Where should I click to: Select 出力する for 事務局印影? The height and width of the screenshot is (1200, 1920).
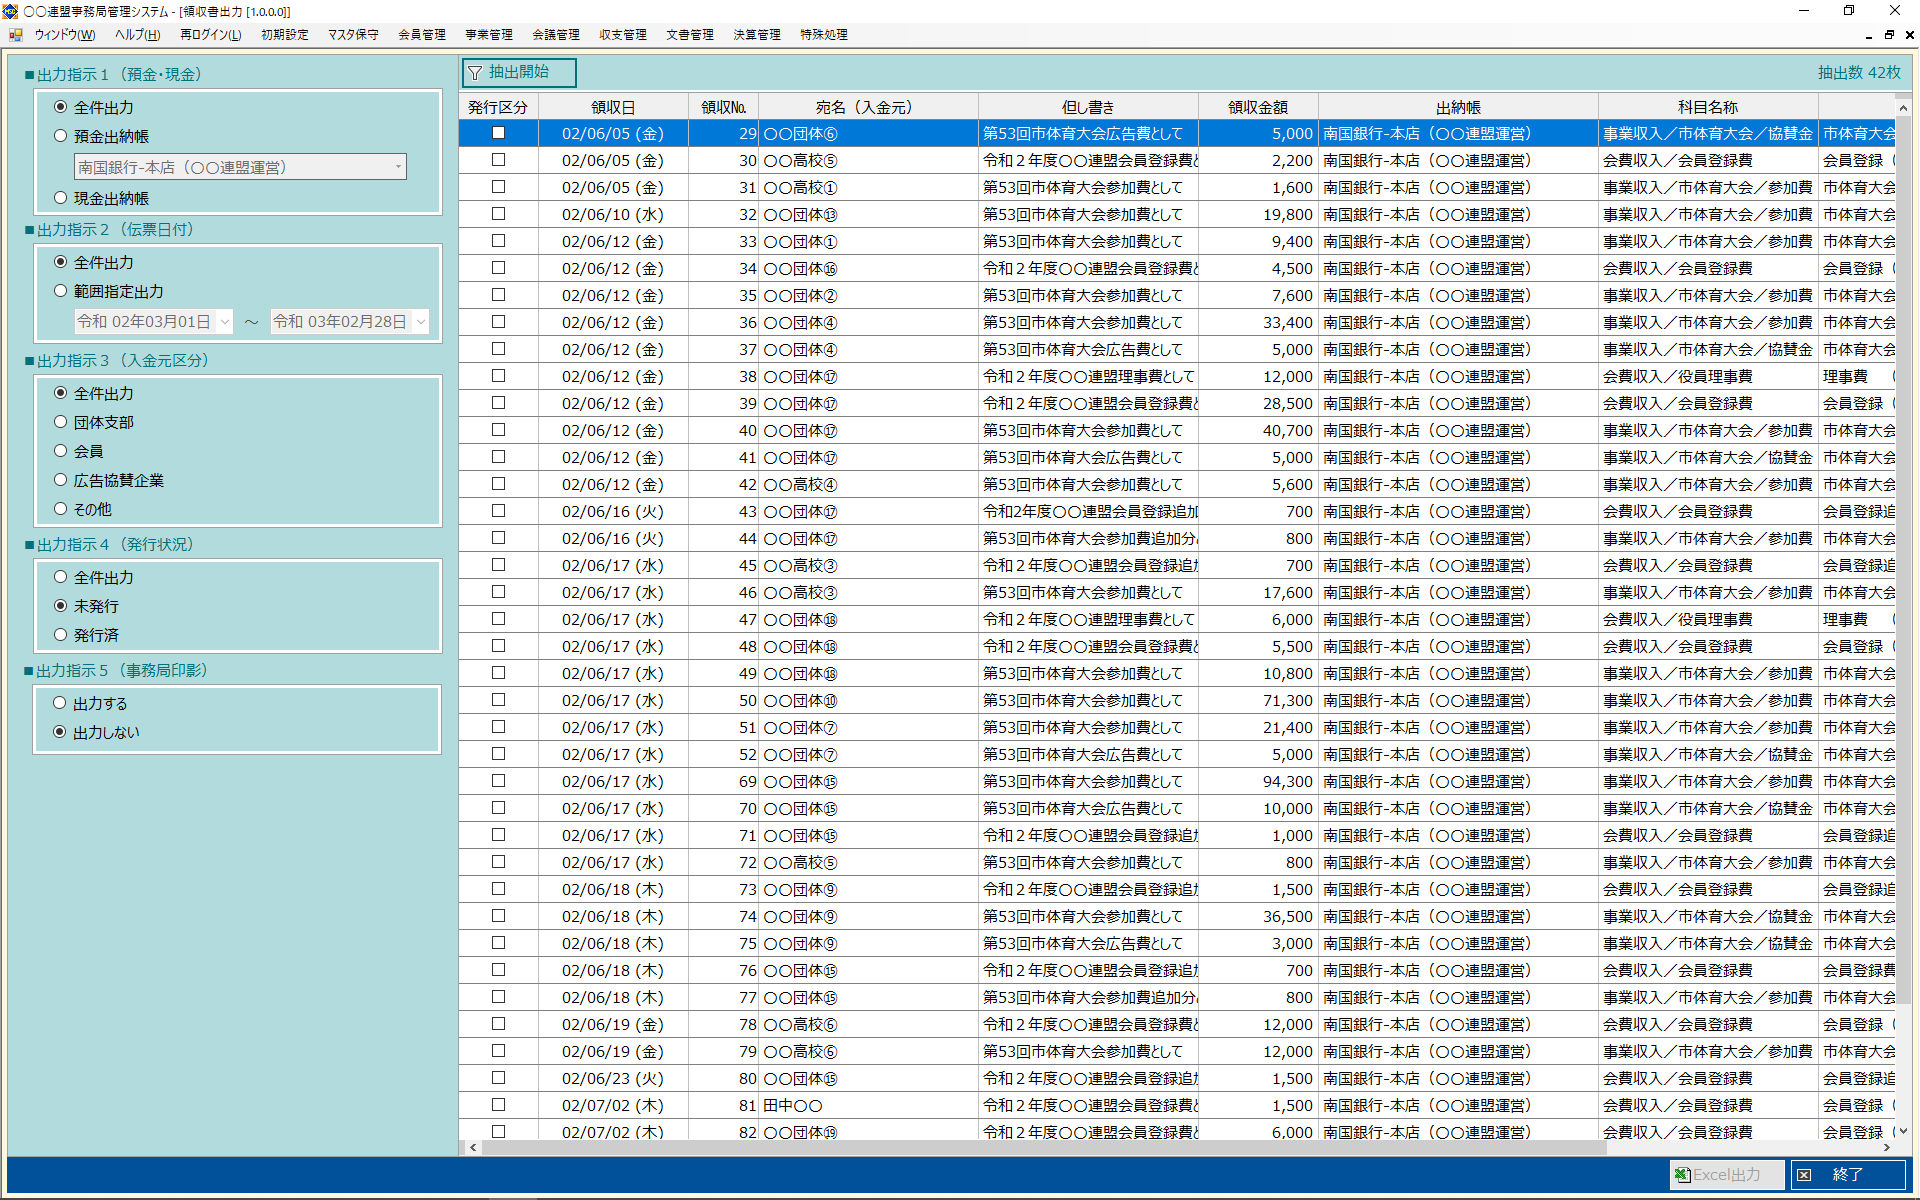60,703
